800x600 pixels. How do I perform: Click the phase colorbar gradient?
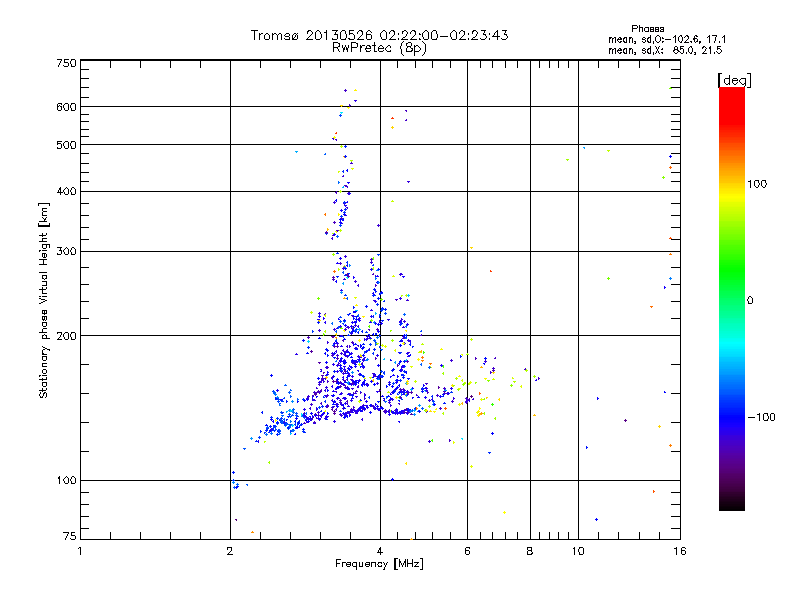point(732,298)
